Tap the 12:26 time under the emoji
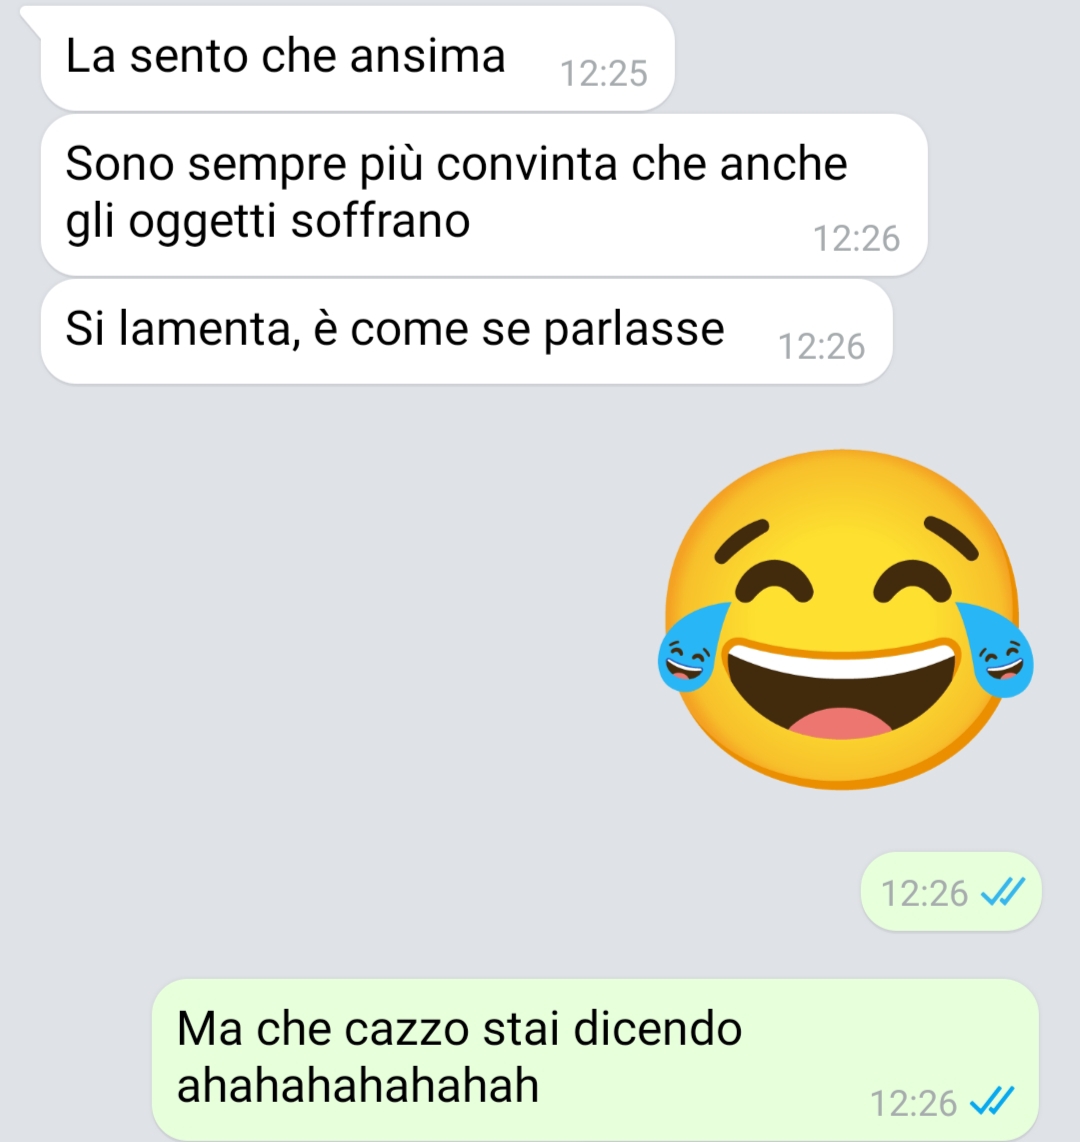The image size is (1080, 1142). pyautogui.click(x=924, y=893)
